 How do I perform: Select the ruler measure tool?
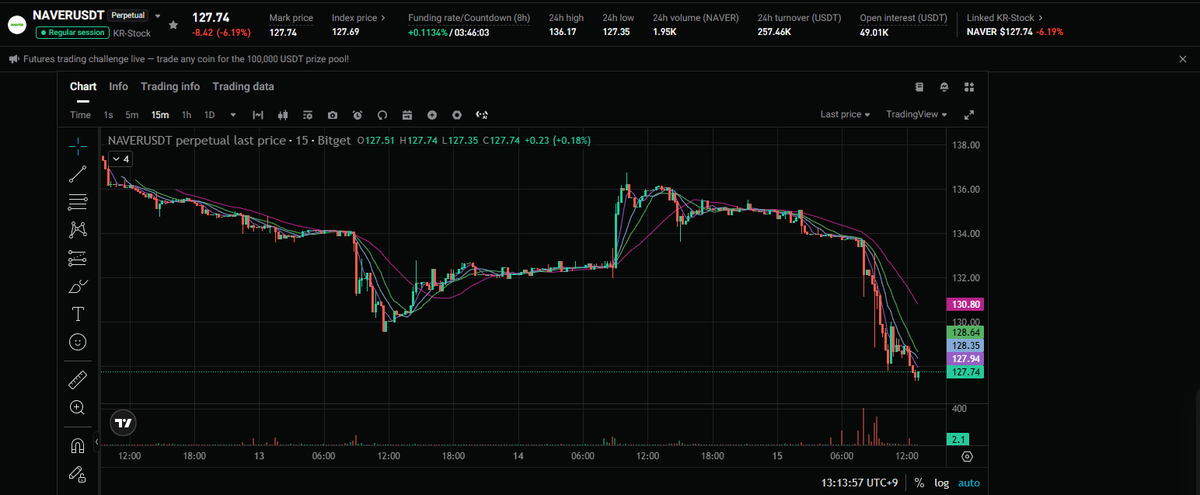pyautogui.click(x=78, y=380)
